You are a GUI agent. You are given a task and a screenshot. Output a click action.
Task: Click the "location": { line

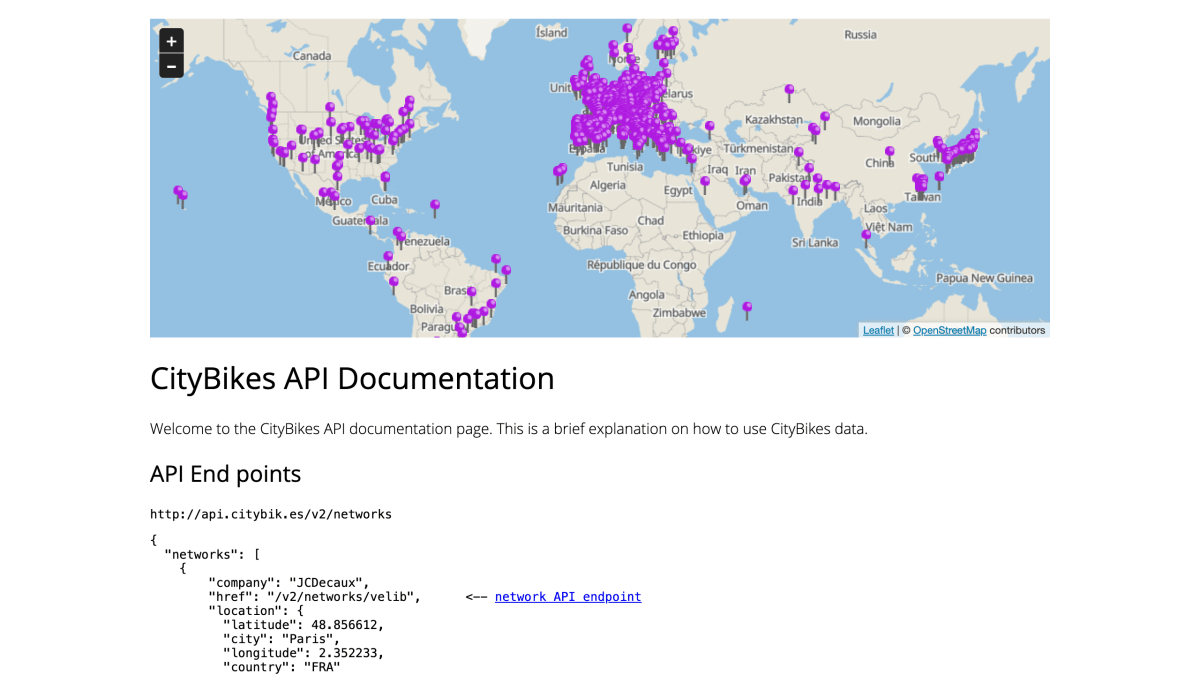pyautogui.click(x=255, y=611)
